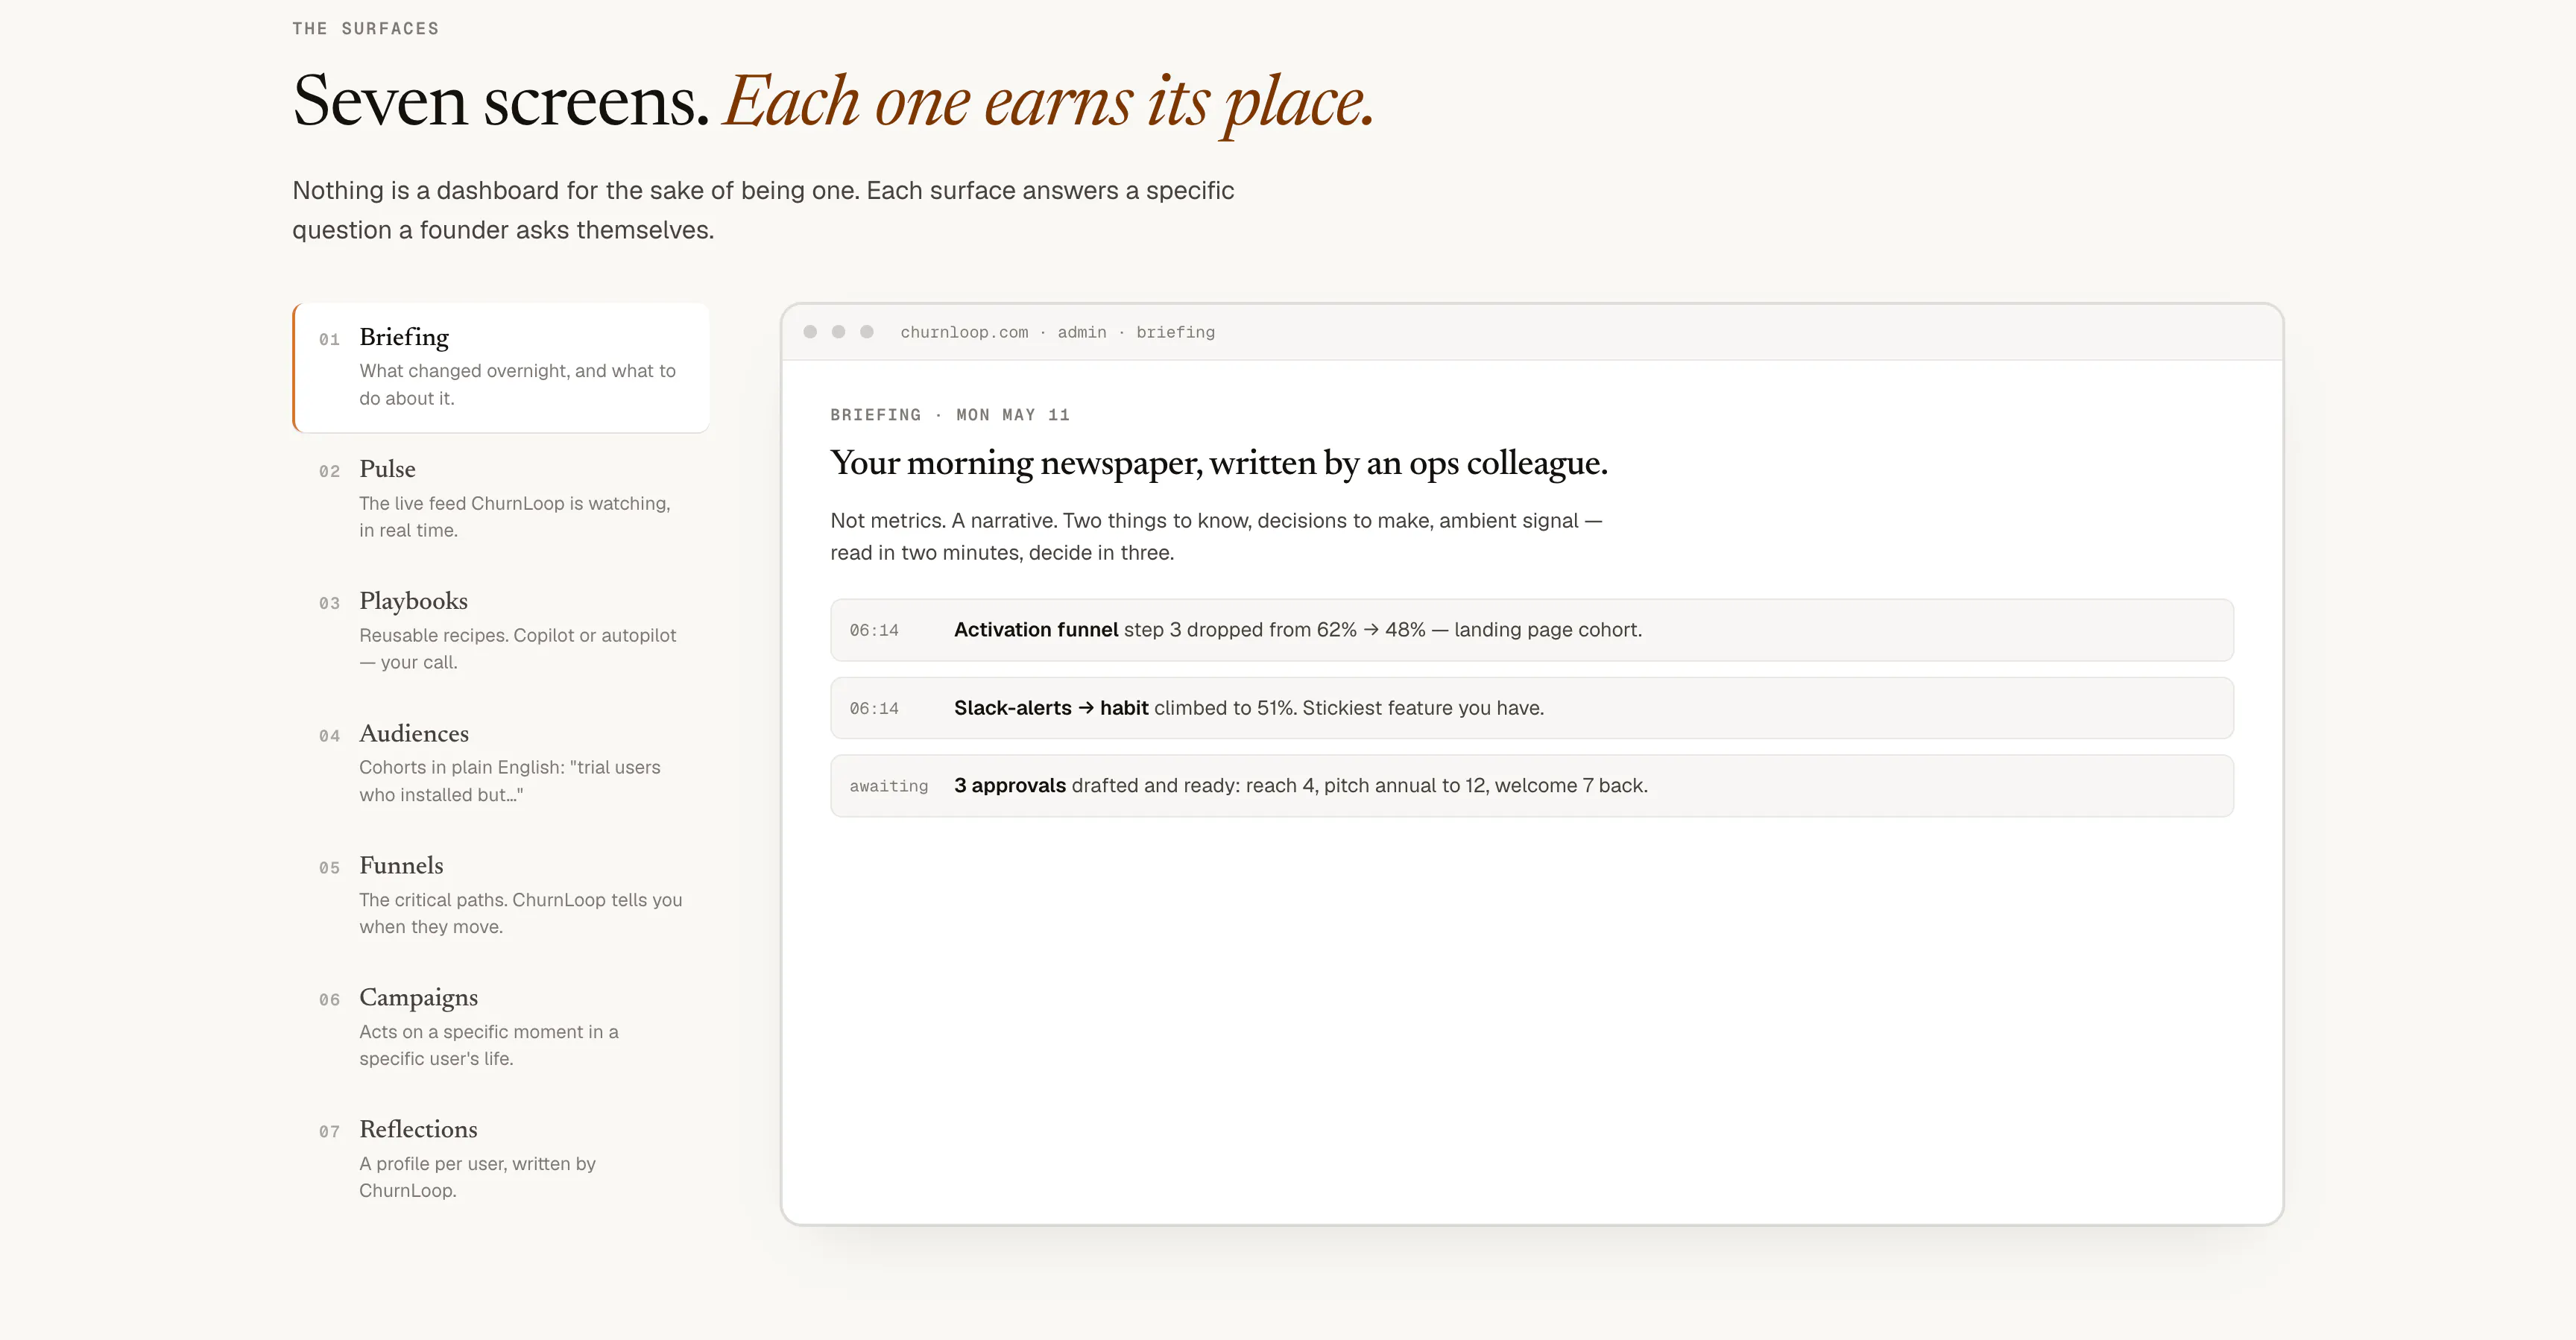Switch to the Pulse surface tab
The image size is (2576, 1340).
click(501, 499)
